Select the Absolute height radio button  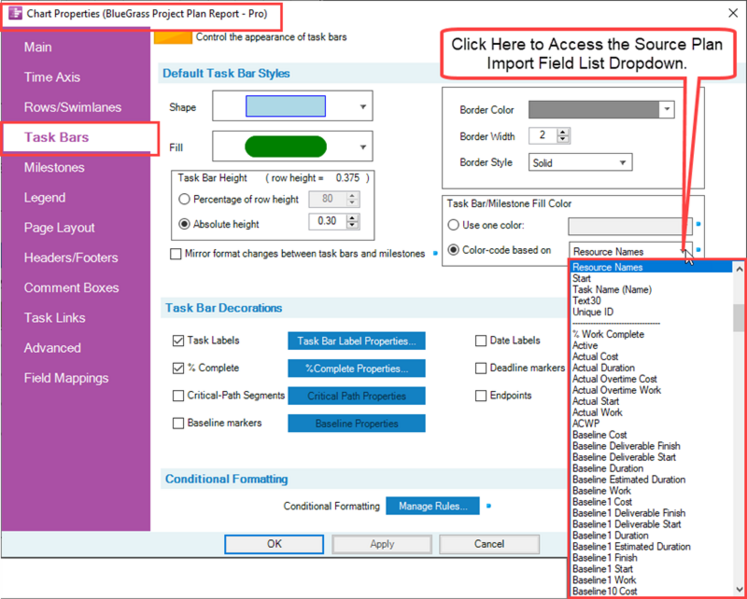coord(184,224)
